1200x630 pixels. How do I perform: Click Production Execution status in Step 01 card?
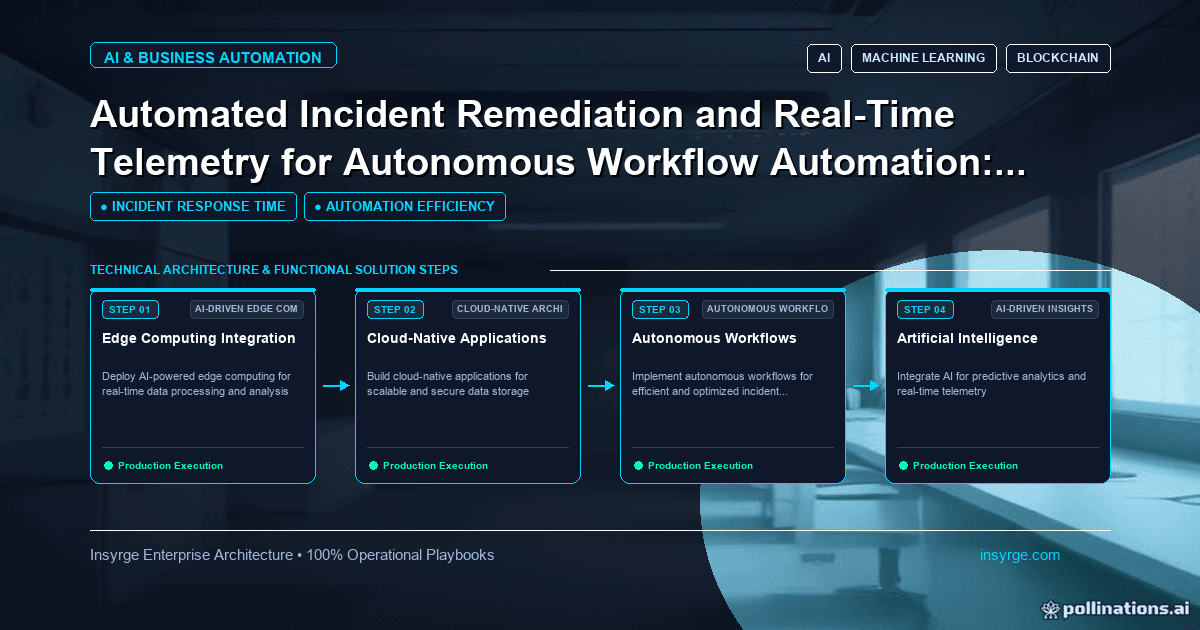tap(163, 466)
